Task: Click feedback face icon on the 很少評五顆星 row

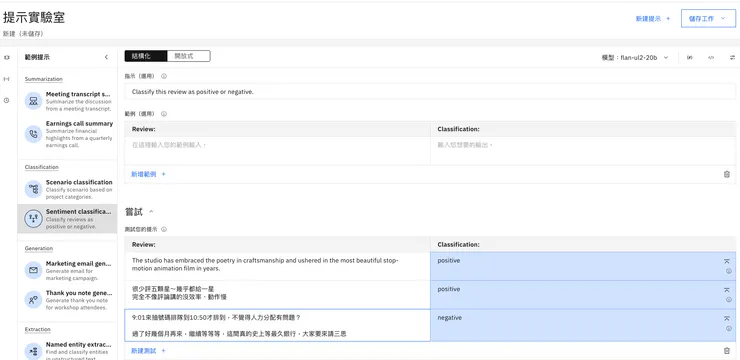Action: (x=729, y=300)
